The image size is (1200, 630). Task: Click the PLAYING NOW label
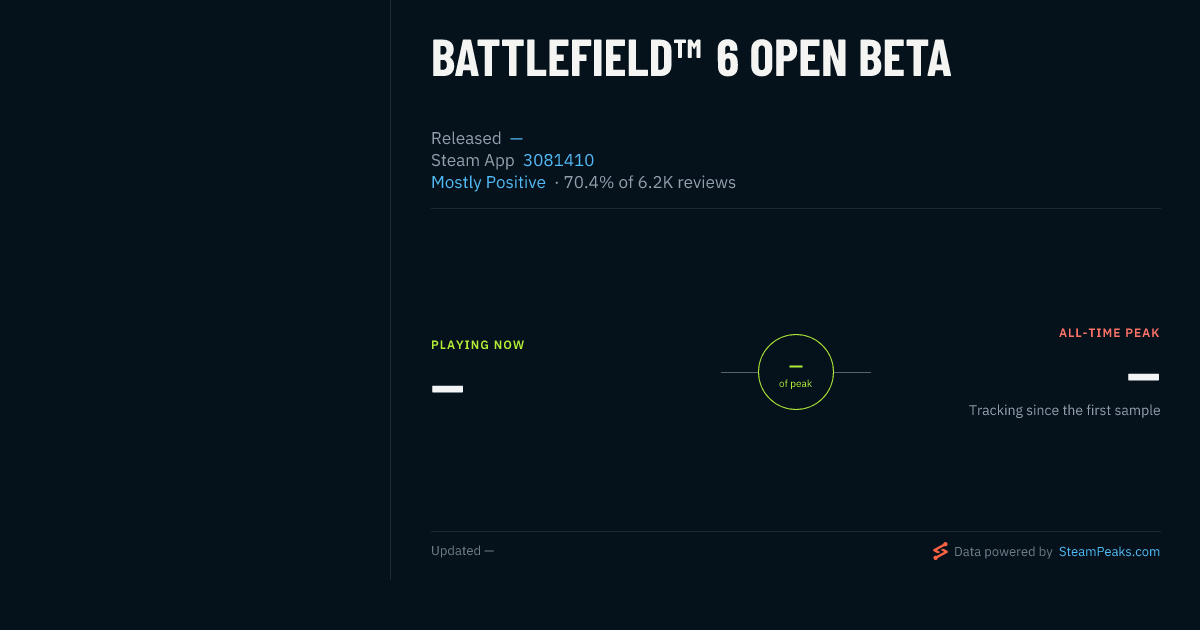[x=478, y=345]
